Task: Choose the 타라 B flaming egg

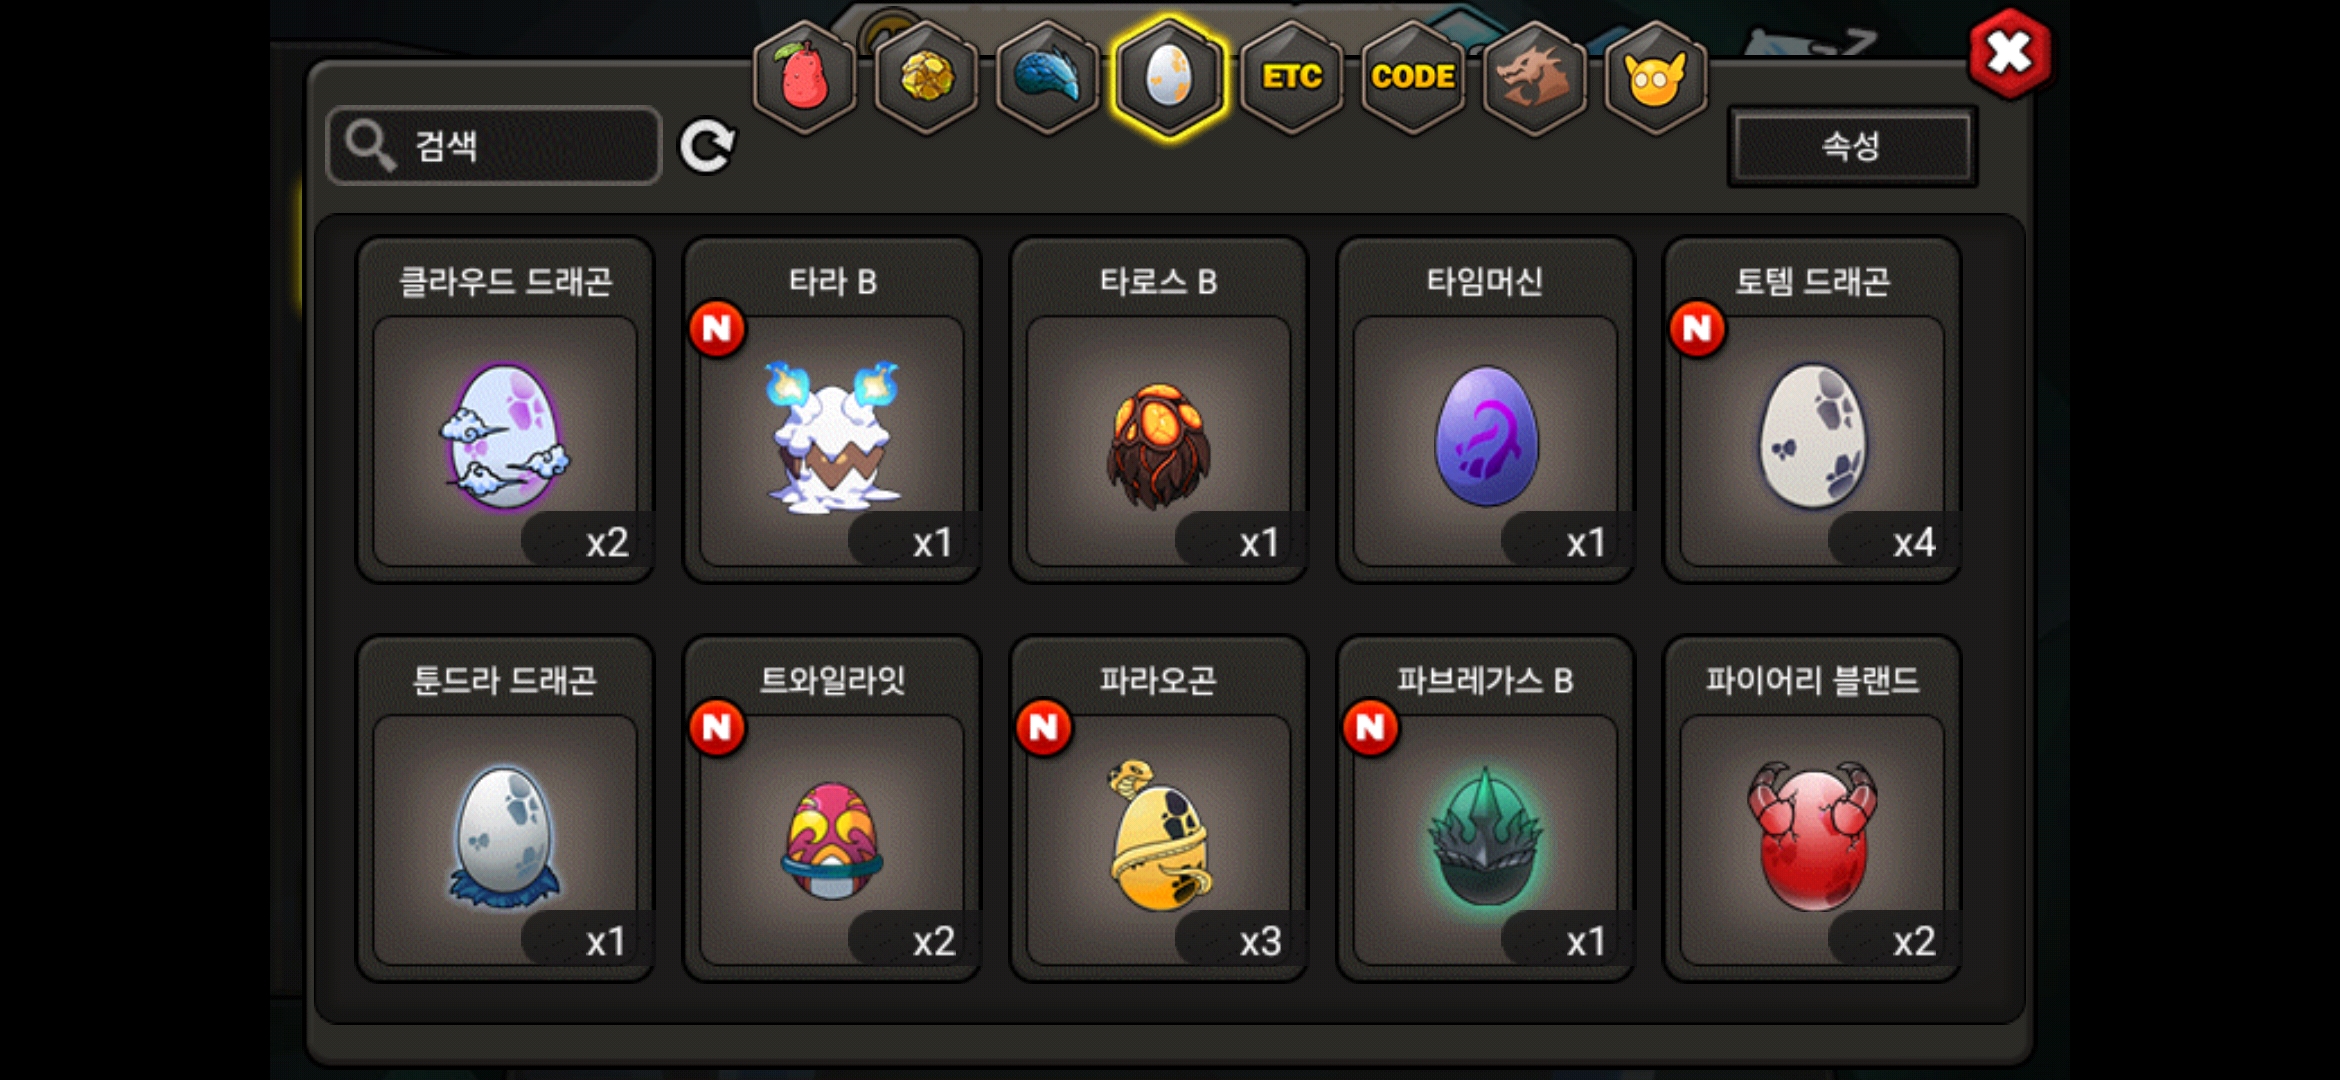Action: tap(832, 410)
